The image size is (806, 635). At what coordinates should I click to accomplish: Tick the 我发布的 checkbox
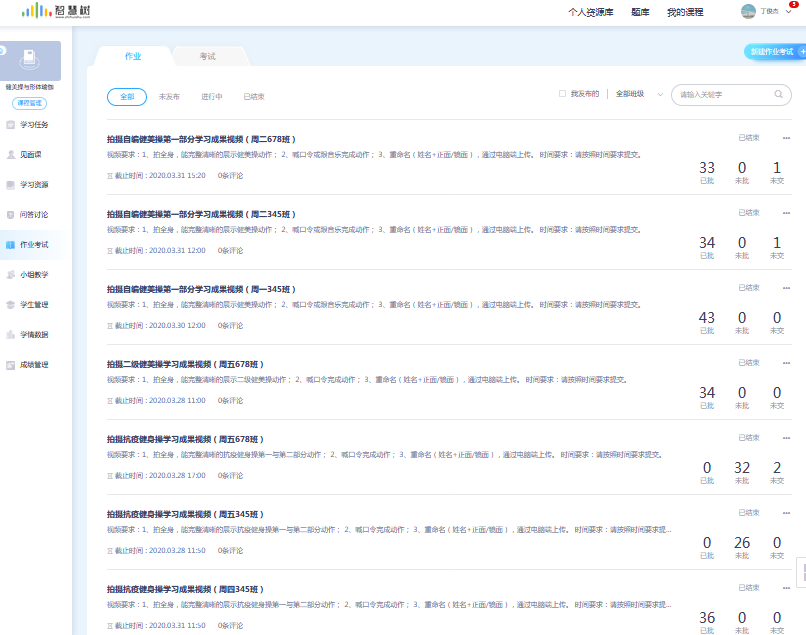pyautogui.click(x=562, y=94)
